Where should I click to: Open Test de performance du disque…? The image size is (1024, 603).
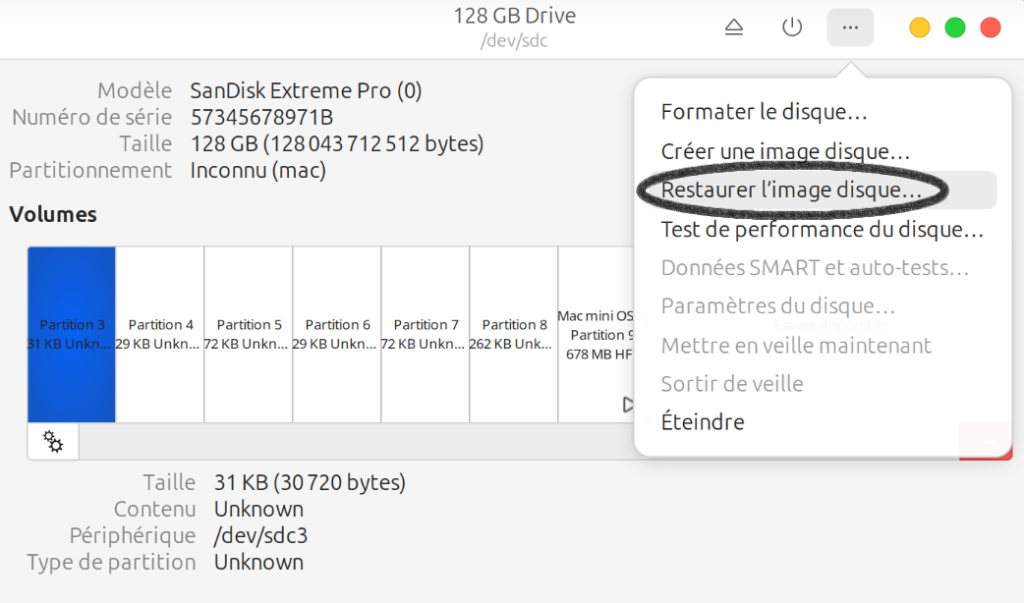(x=822, y=229)
